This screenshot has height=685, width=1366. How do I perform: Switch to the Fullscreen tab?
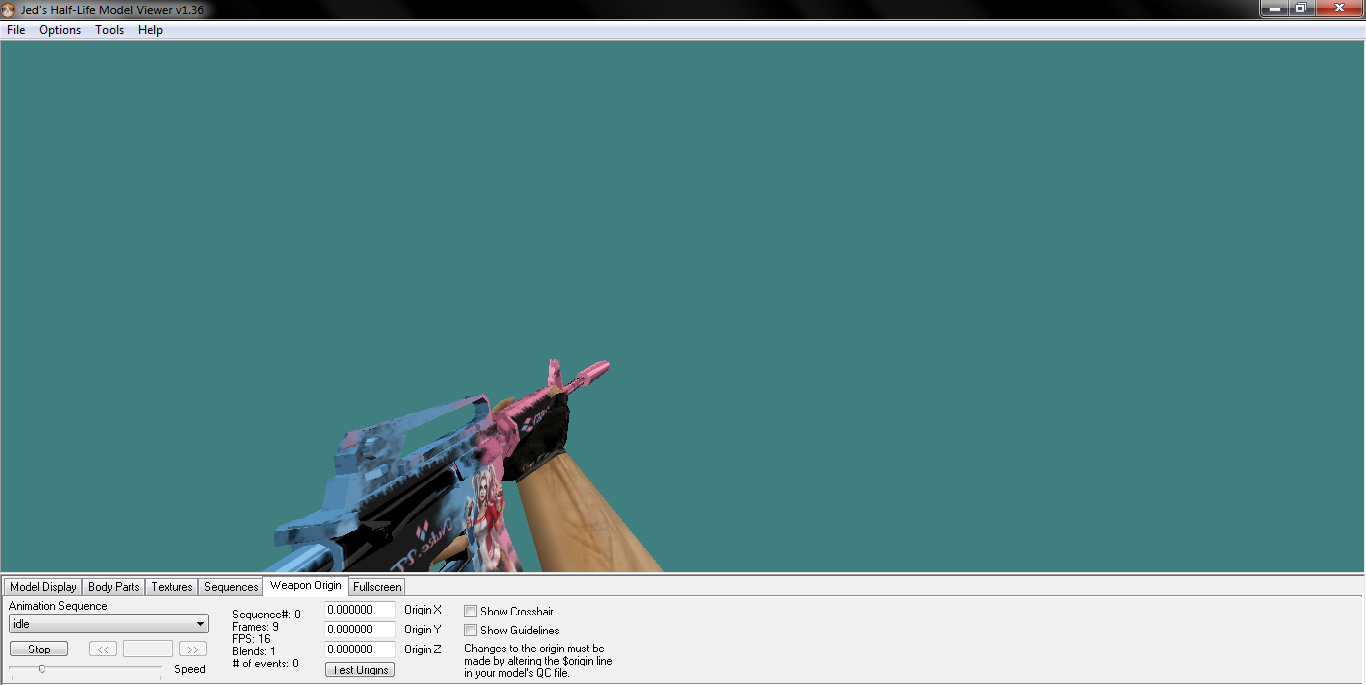point(377,587)
